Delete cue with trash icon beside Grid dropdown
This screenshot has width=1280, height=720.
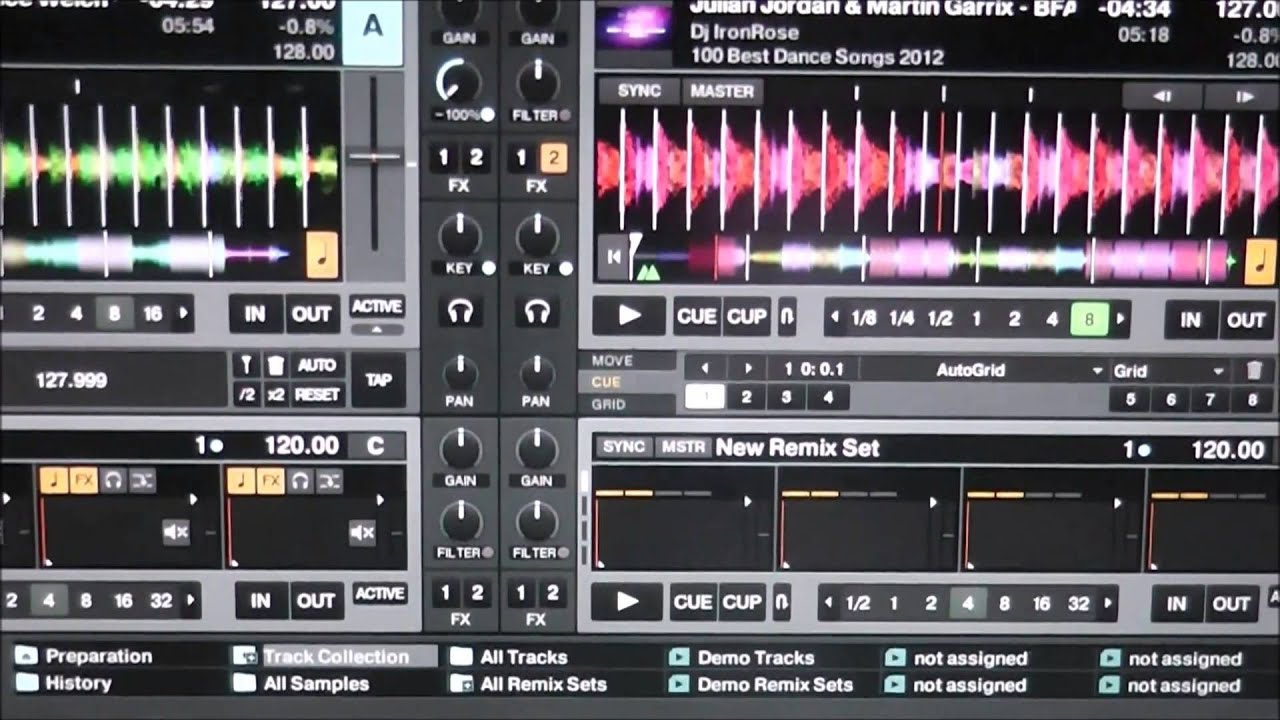1254,371
